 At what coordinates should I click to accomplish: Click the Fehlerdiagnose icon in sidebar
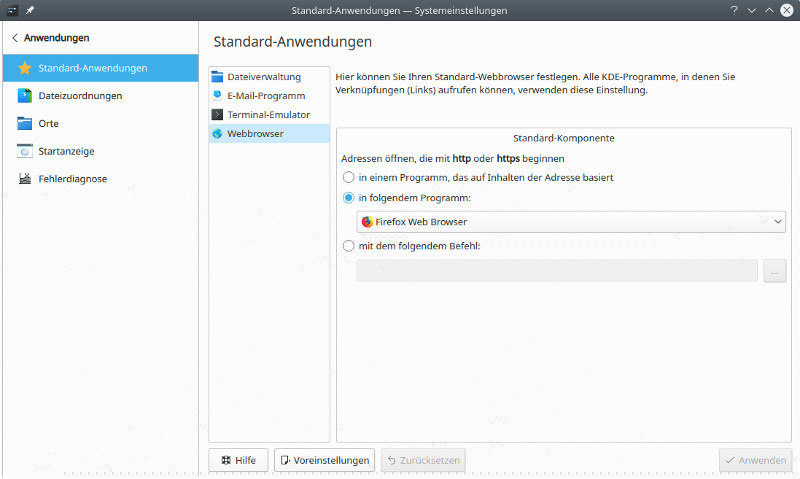(x=25, y=179)
